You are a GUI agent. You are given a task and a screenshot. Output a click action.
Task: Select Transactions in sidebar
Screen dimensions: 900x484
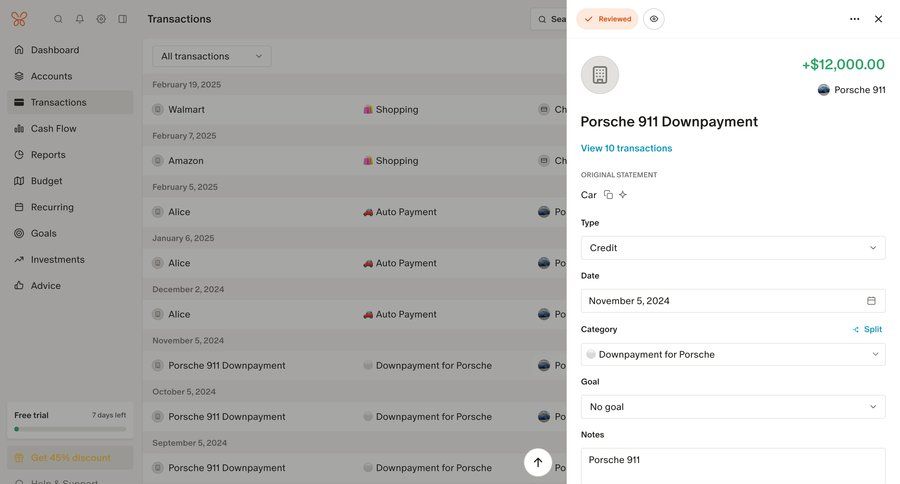[x=70, y=102]
